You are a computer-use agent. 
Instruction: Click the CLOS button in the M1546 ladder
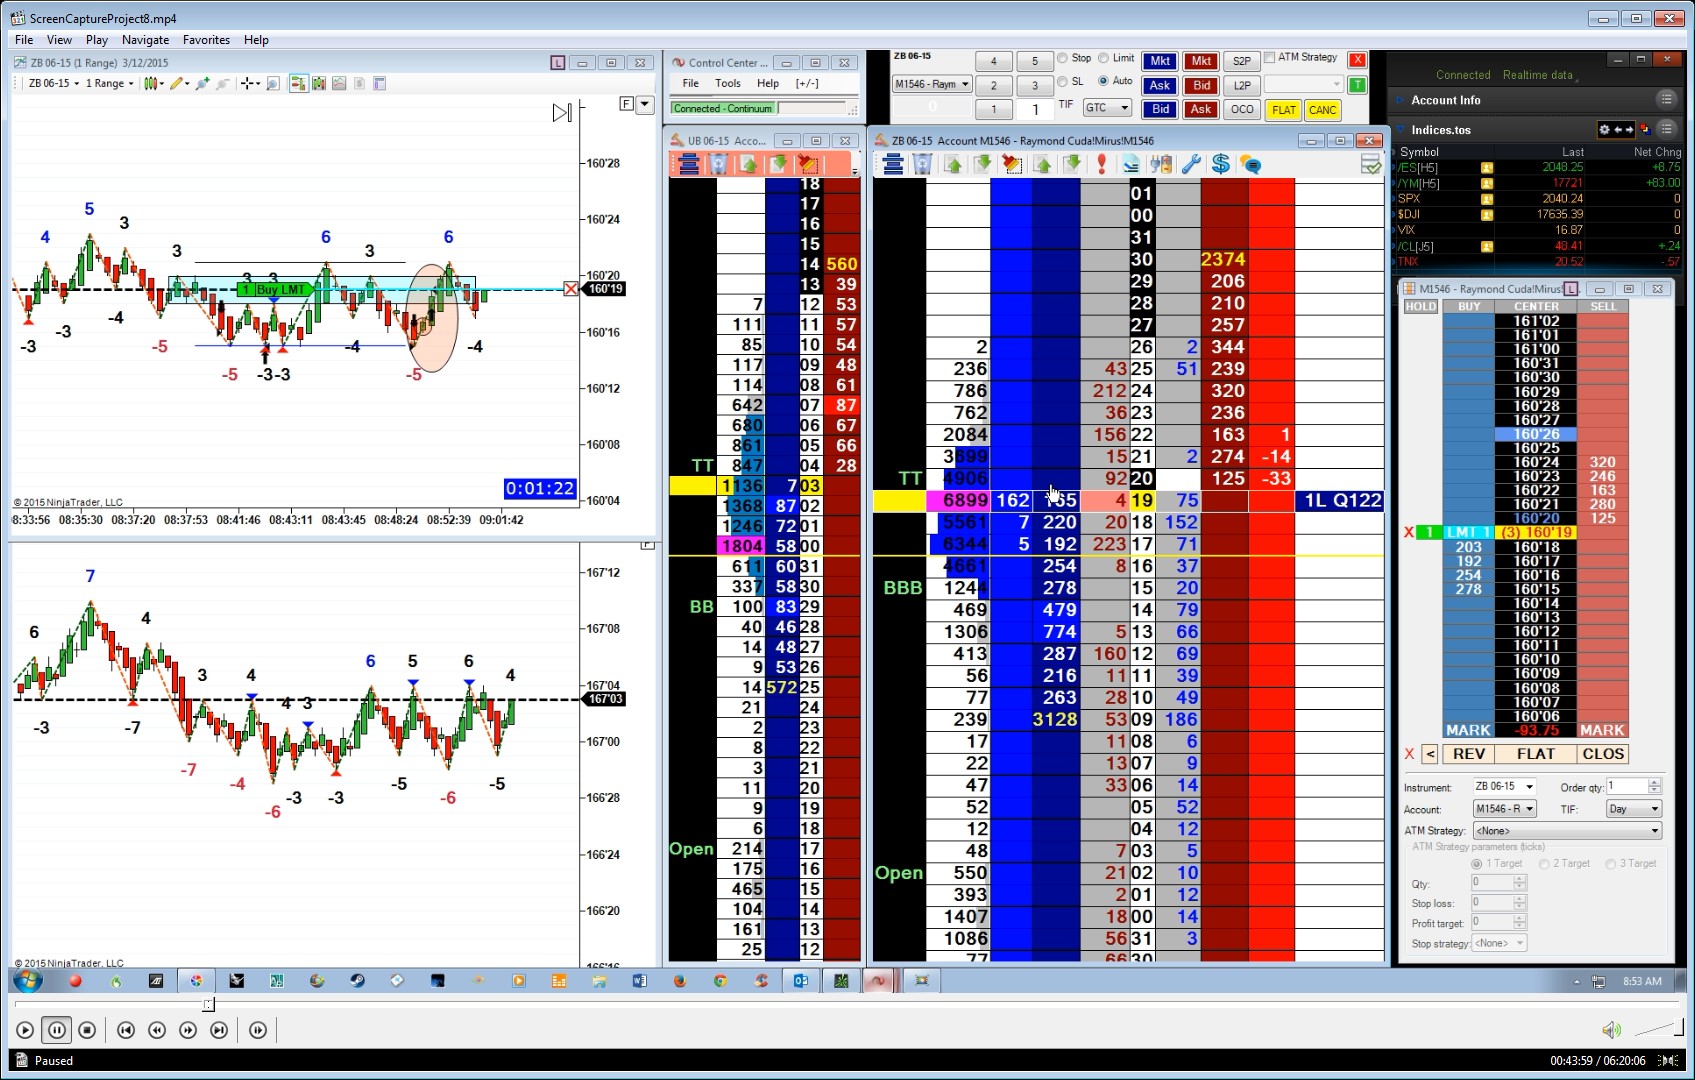(x=1603, y=754)
